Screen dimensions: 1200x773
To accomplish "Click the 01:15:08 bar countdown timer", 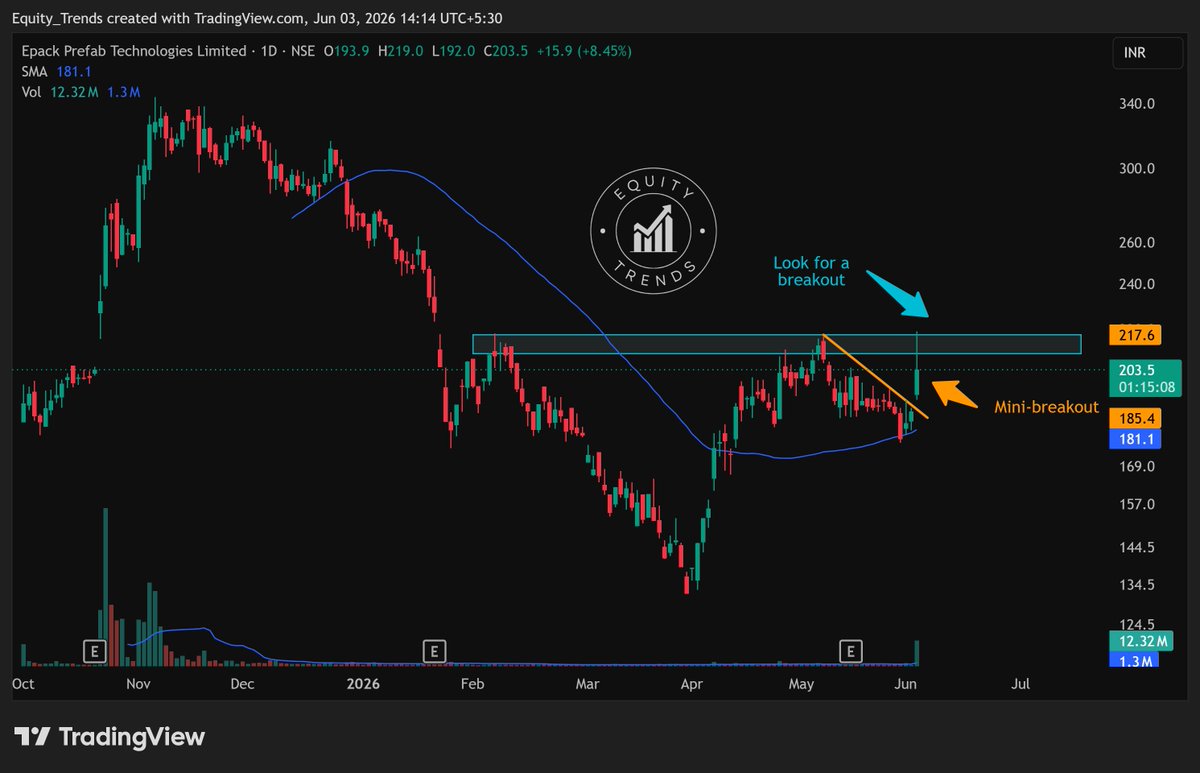I will [1147, 388].
